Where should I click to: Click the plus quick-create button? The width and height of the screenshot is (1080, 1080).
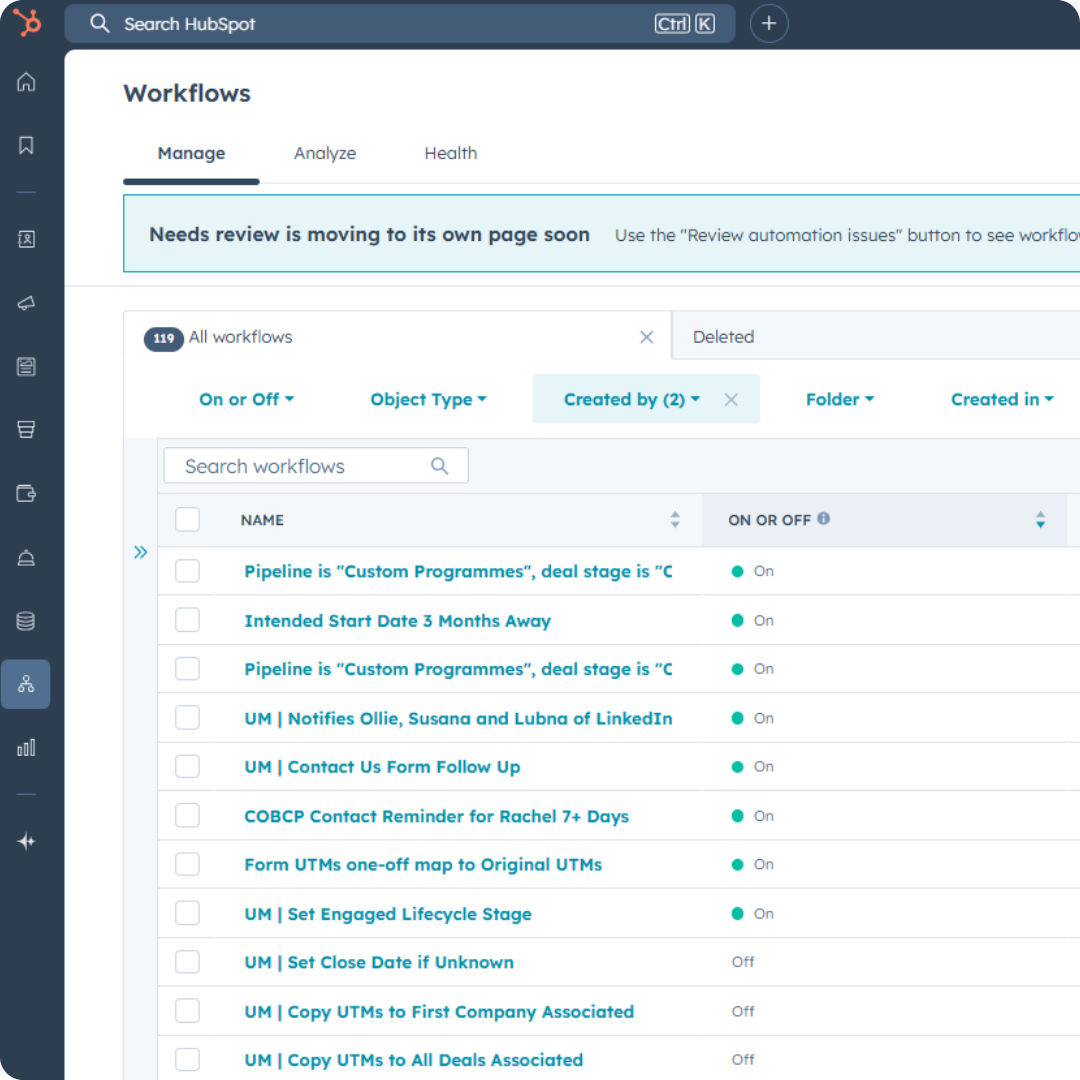[x=769, y=23]
